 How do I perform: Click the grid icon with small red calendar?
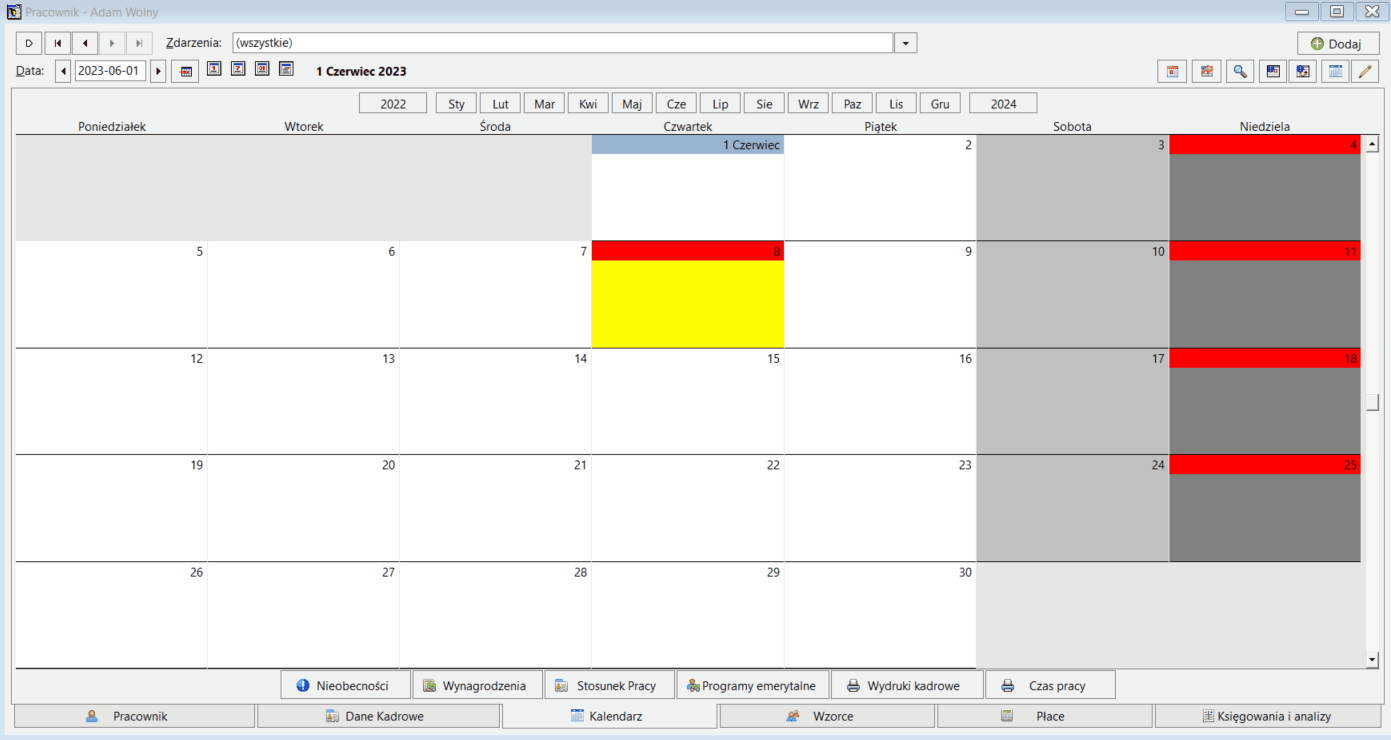coord(1273,71)
